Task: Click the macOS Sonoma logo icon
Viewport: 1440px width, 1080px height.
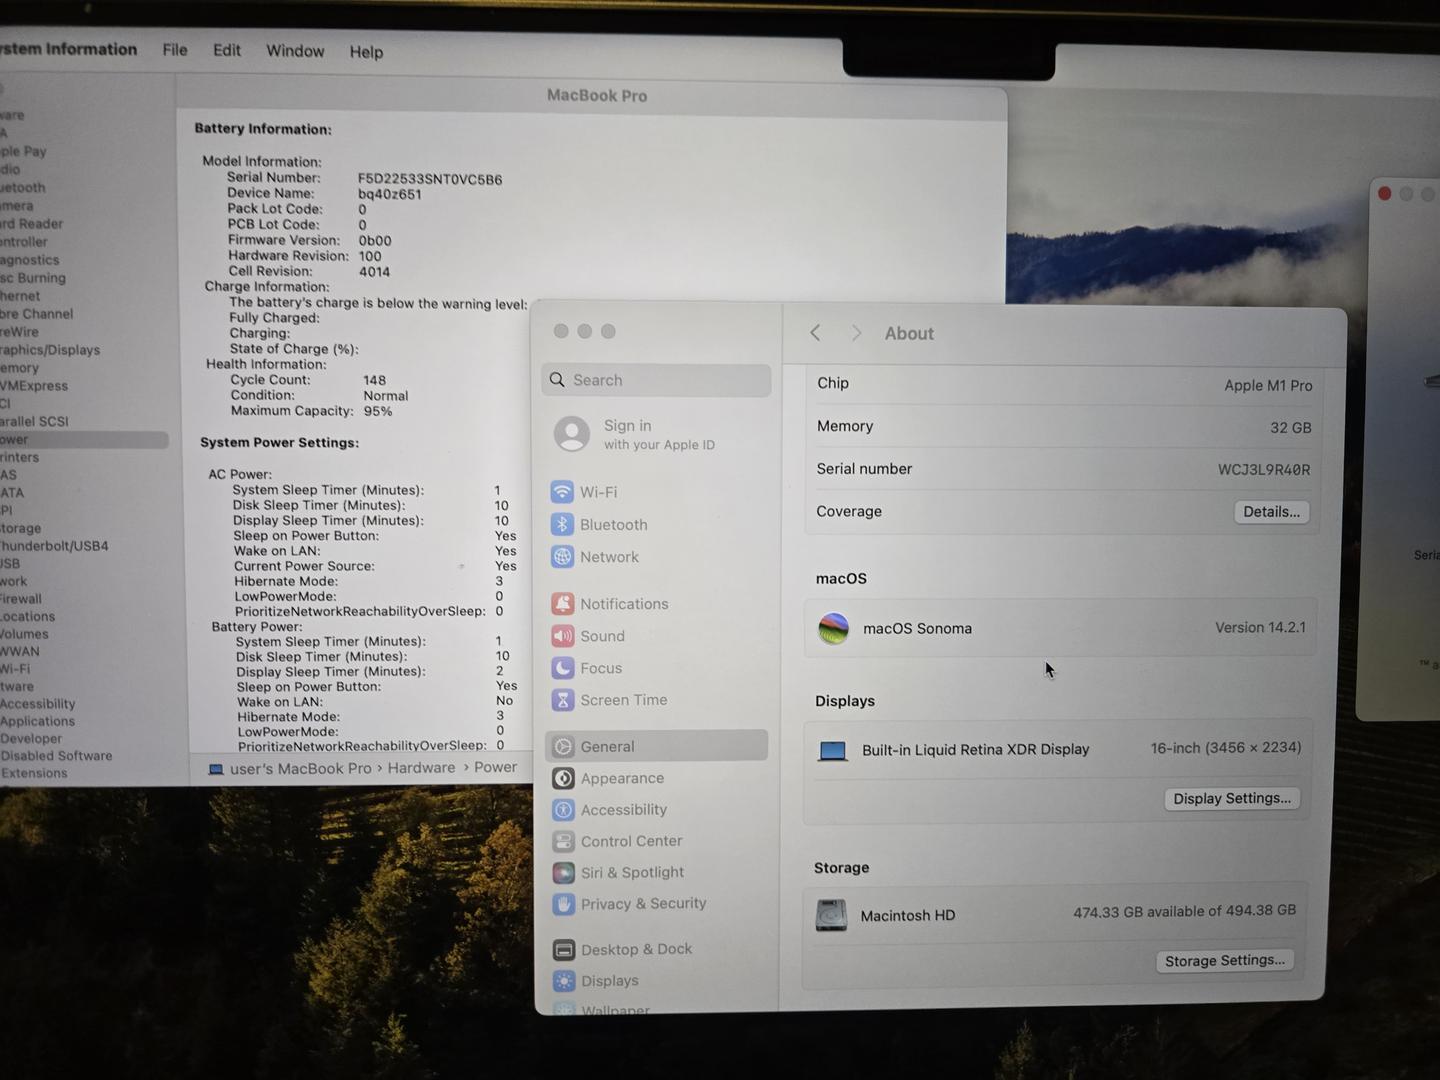Action: tap(833, 628)
